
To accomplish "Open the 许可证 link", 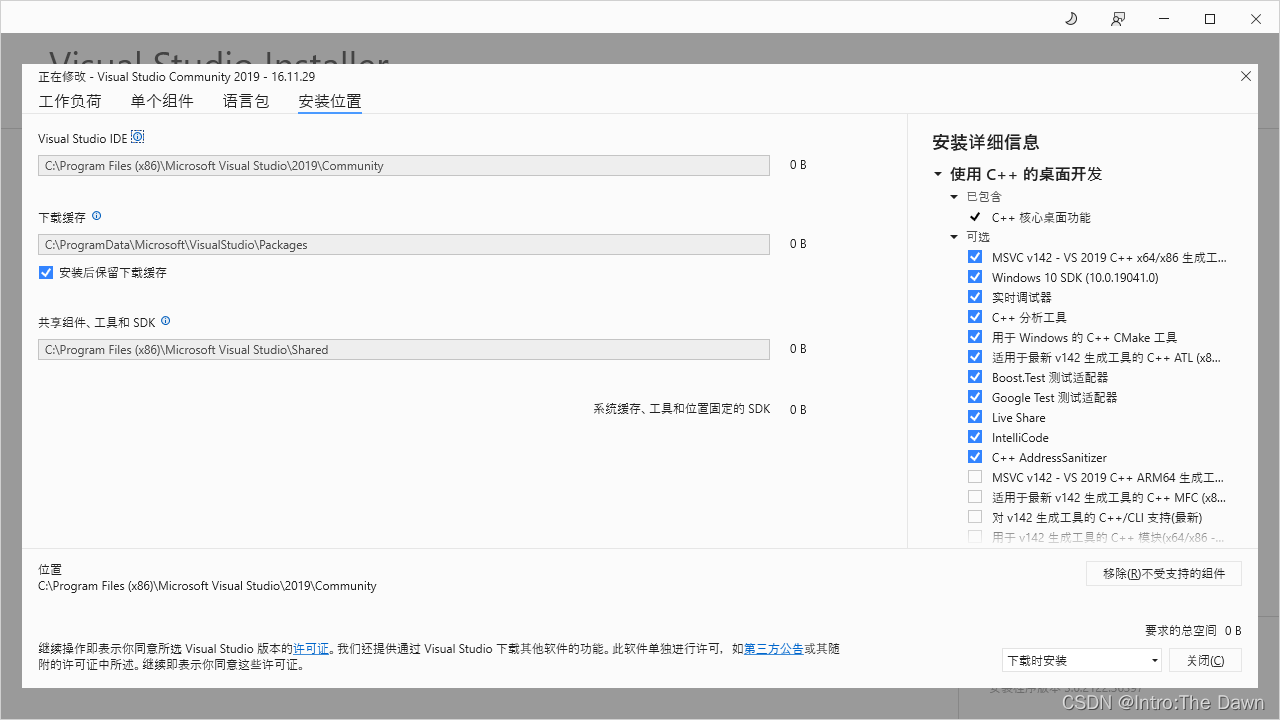I will tap(311, 649).
